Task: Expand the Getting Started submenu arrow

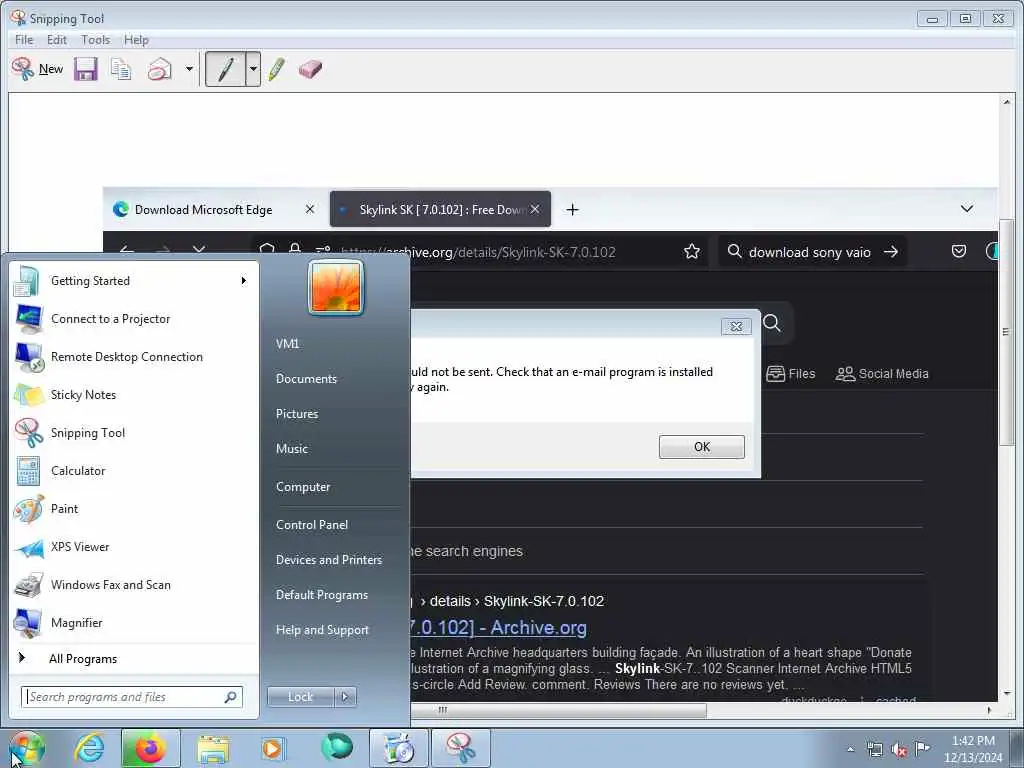Action: [244, 281]
